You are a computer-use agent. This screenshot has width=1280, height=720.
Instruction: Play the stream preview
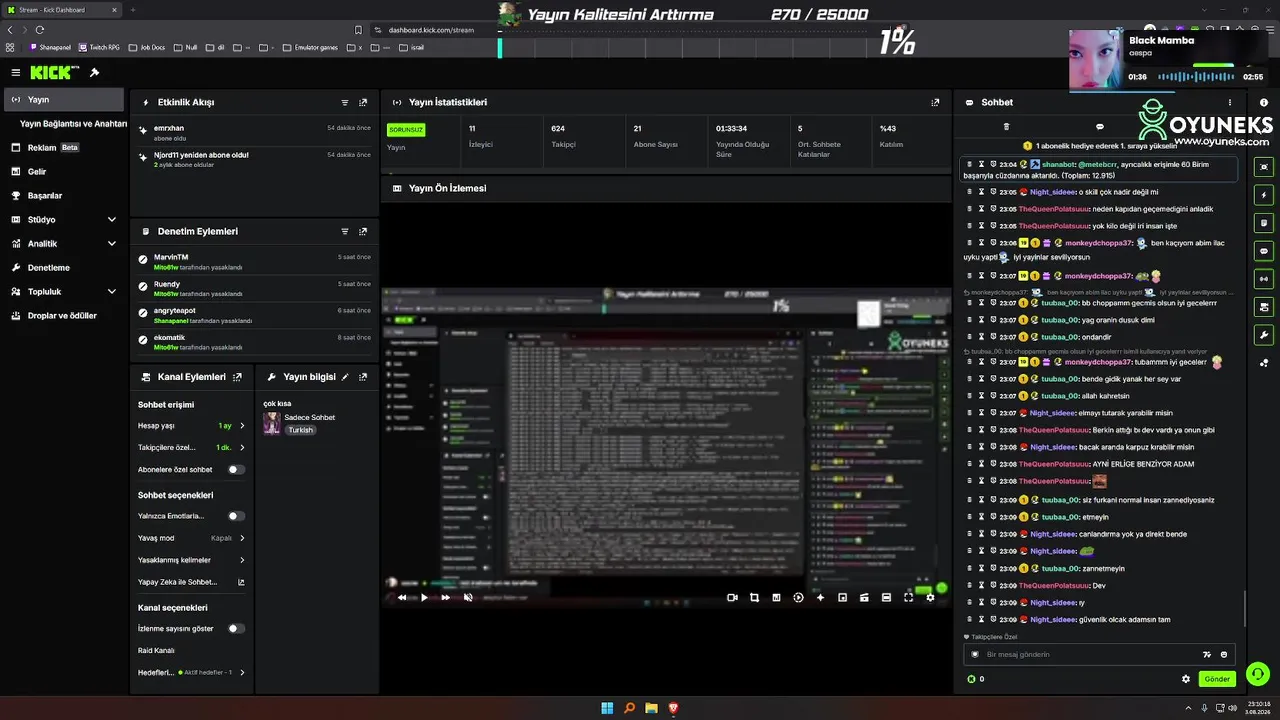[424, 597]
